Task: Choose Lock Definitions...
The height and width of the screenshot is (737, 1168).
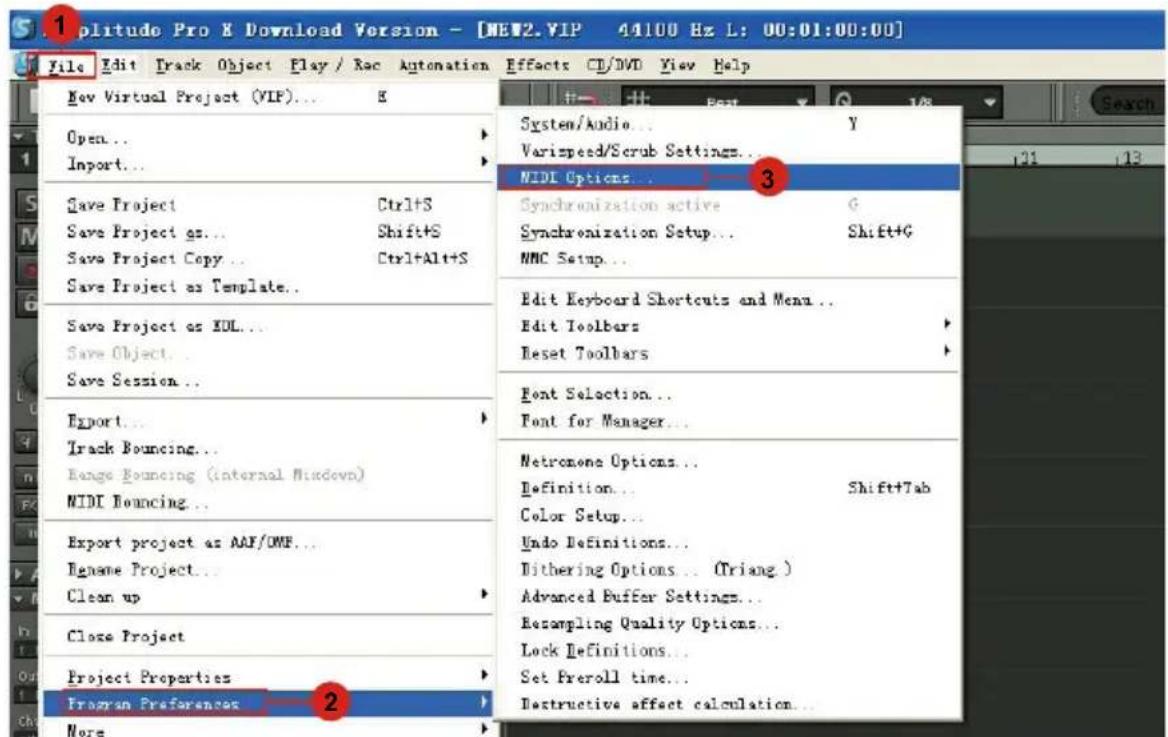Action: click(x=729, y=651)
